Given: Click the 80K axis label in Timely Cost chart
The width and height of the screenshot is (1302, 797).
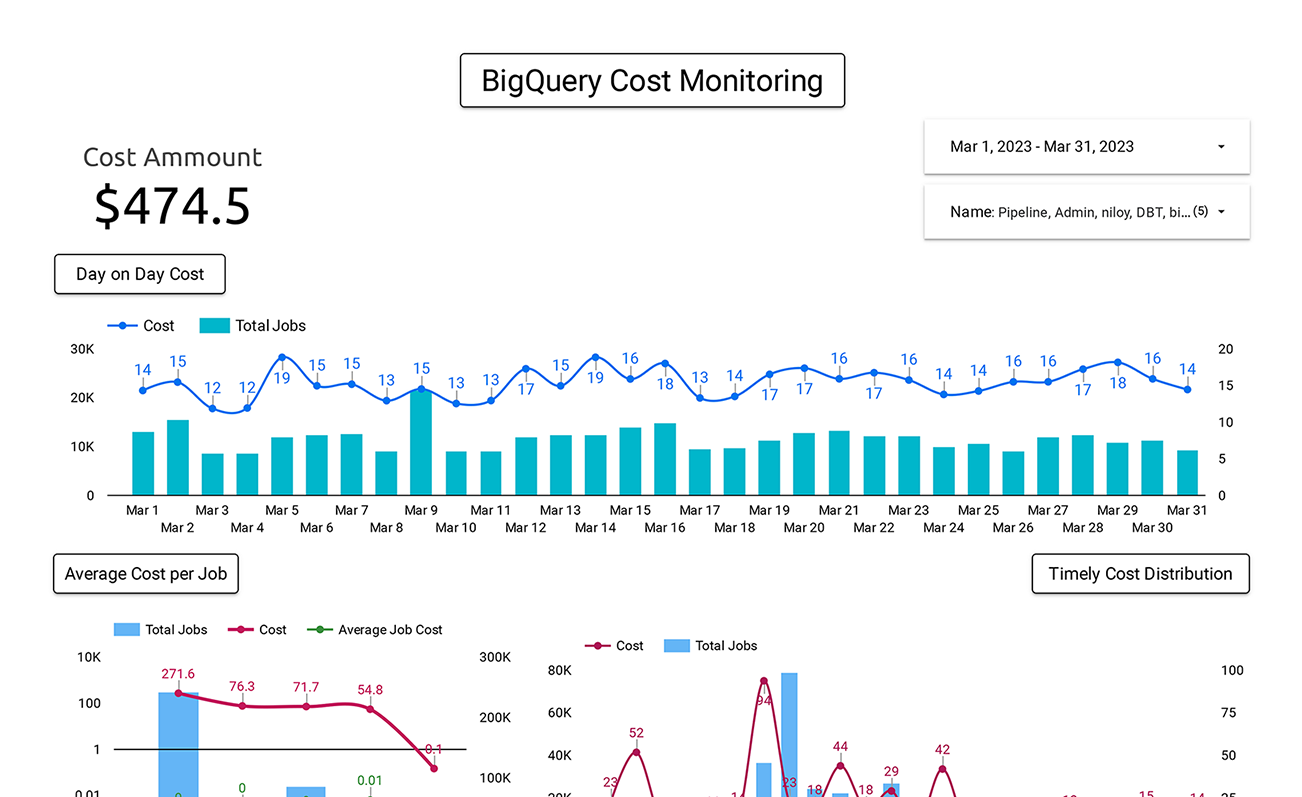Looking at the screenshot, I should click(560, 670).
